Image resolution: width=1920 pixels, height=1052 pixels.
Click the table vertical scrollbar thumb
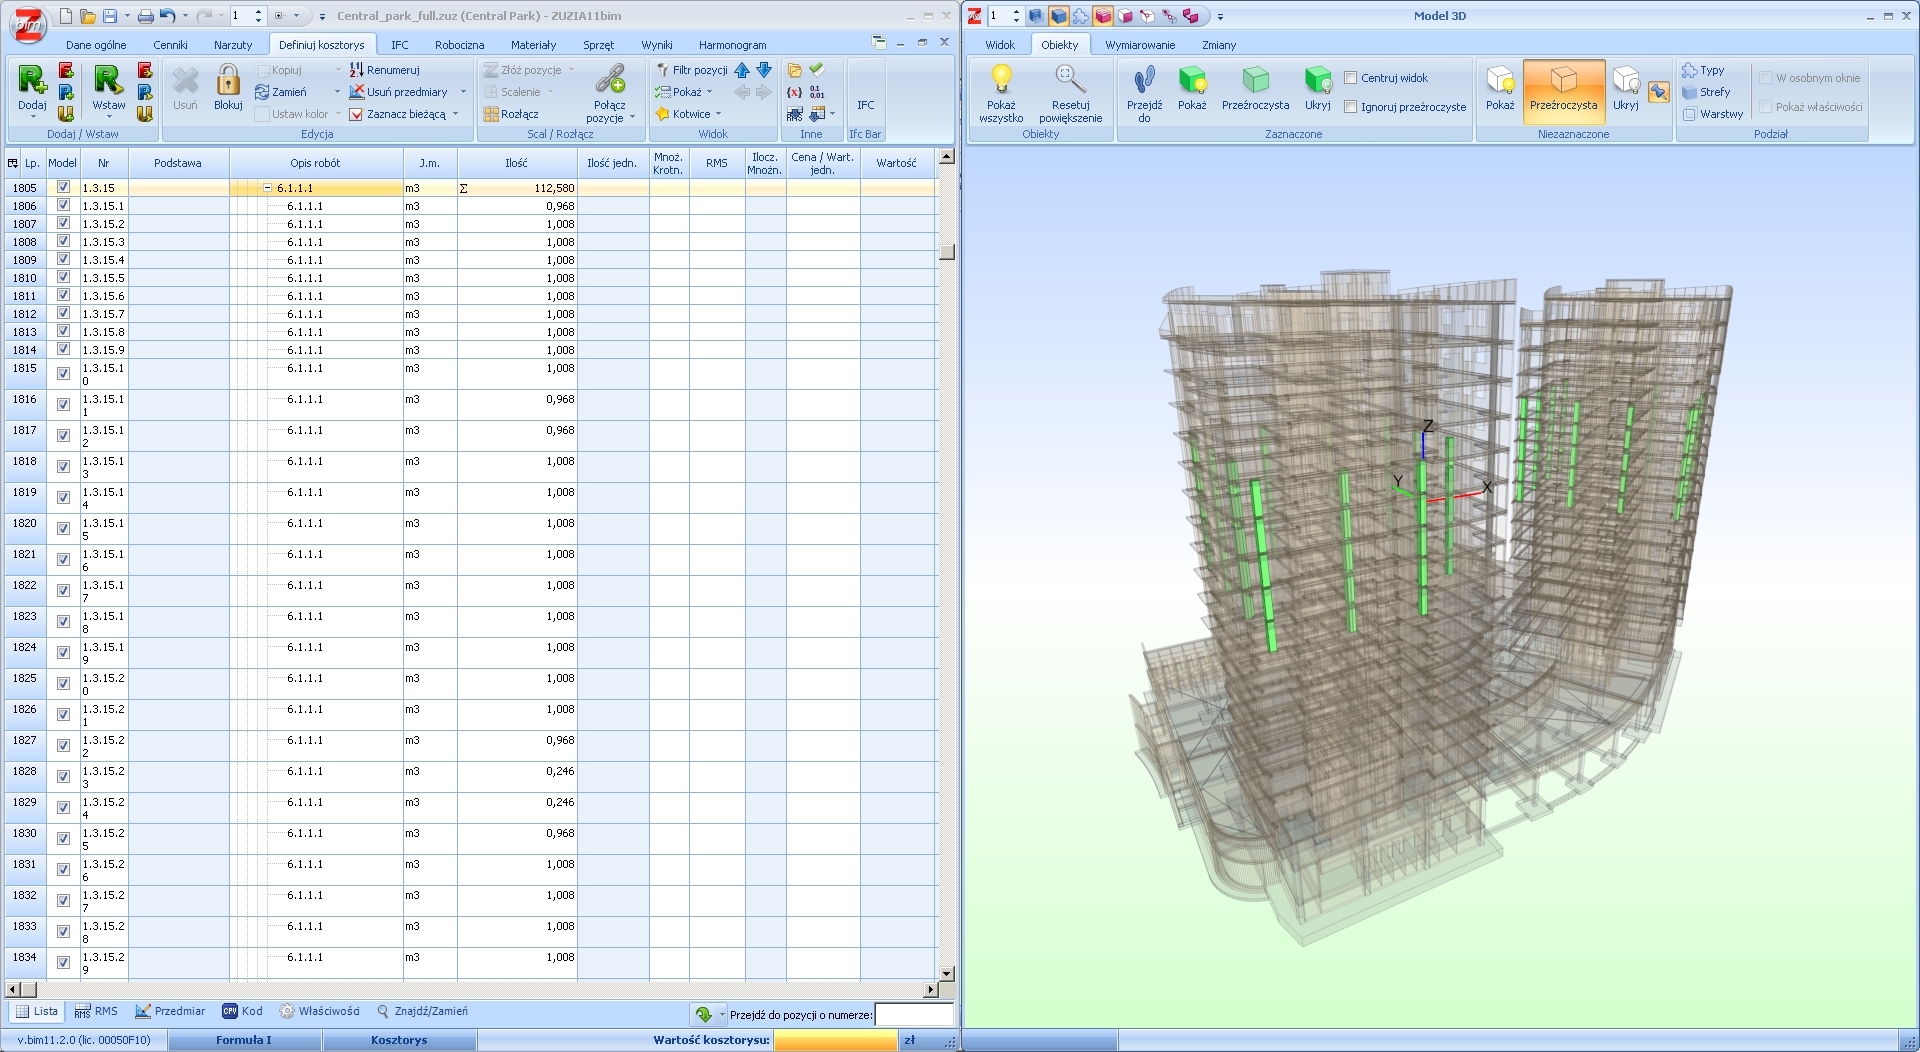(x=946, y=252)
